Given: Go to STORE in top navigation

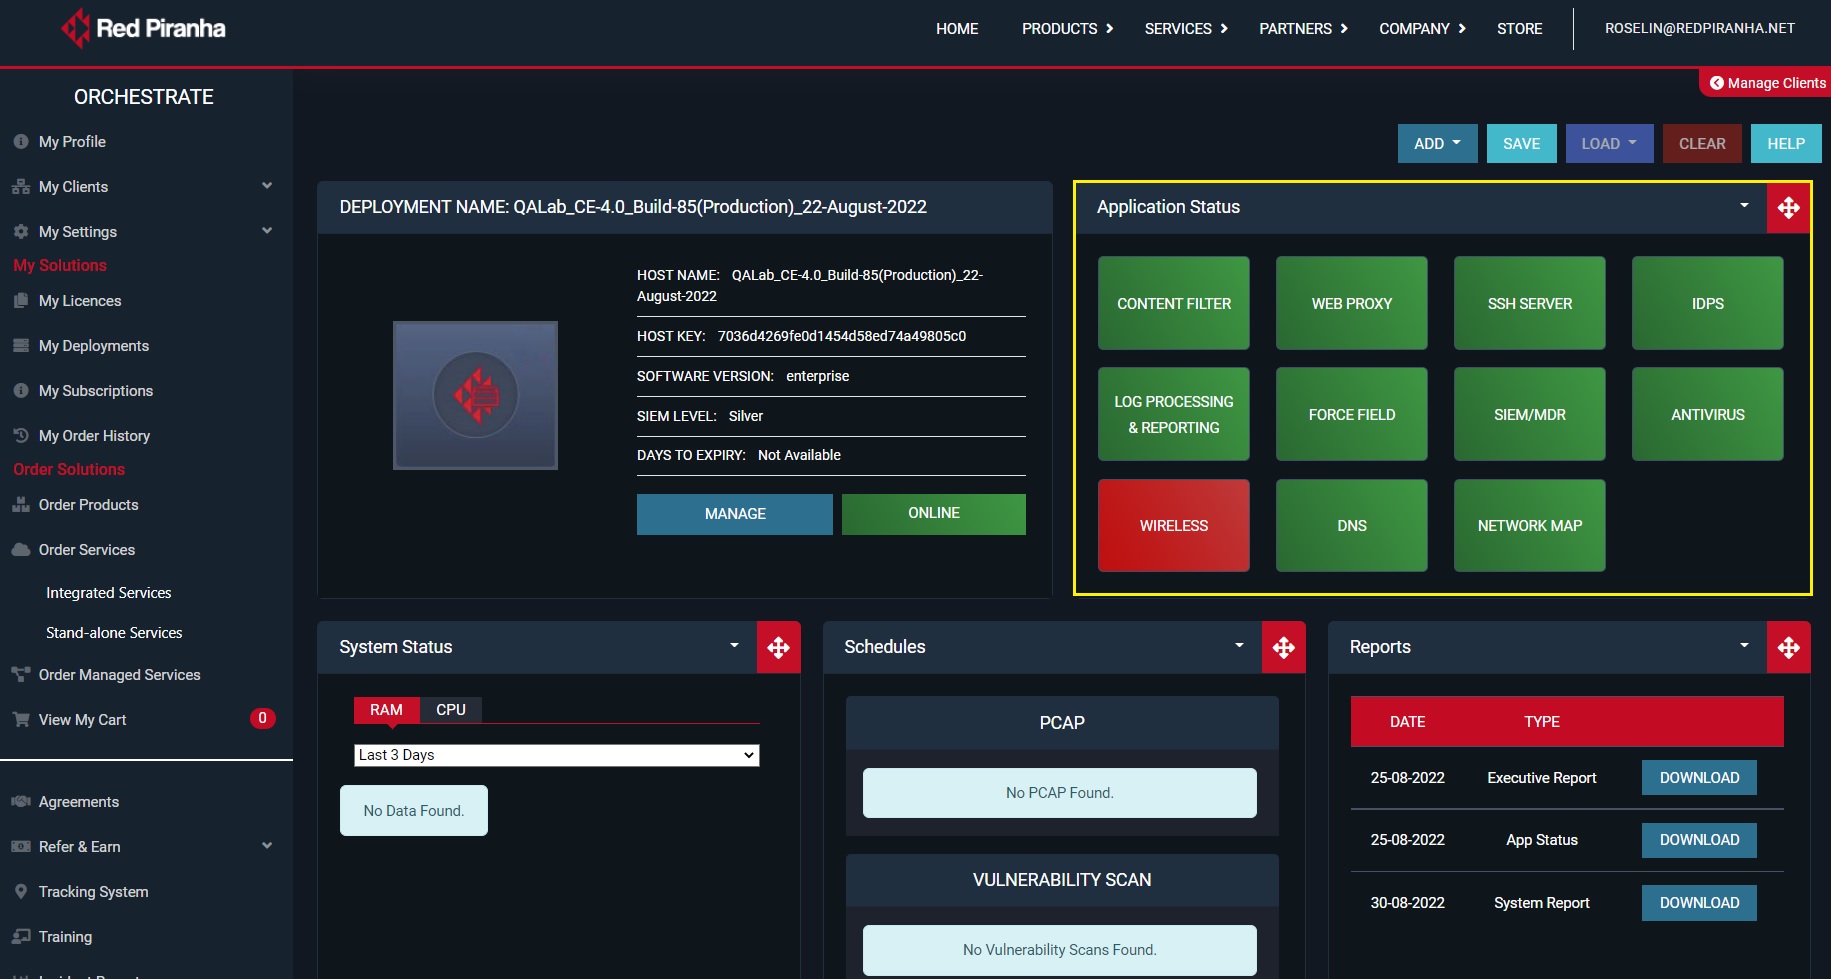Looking at the screenshot, I should (1519, 29).
